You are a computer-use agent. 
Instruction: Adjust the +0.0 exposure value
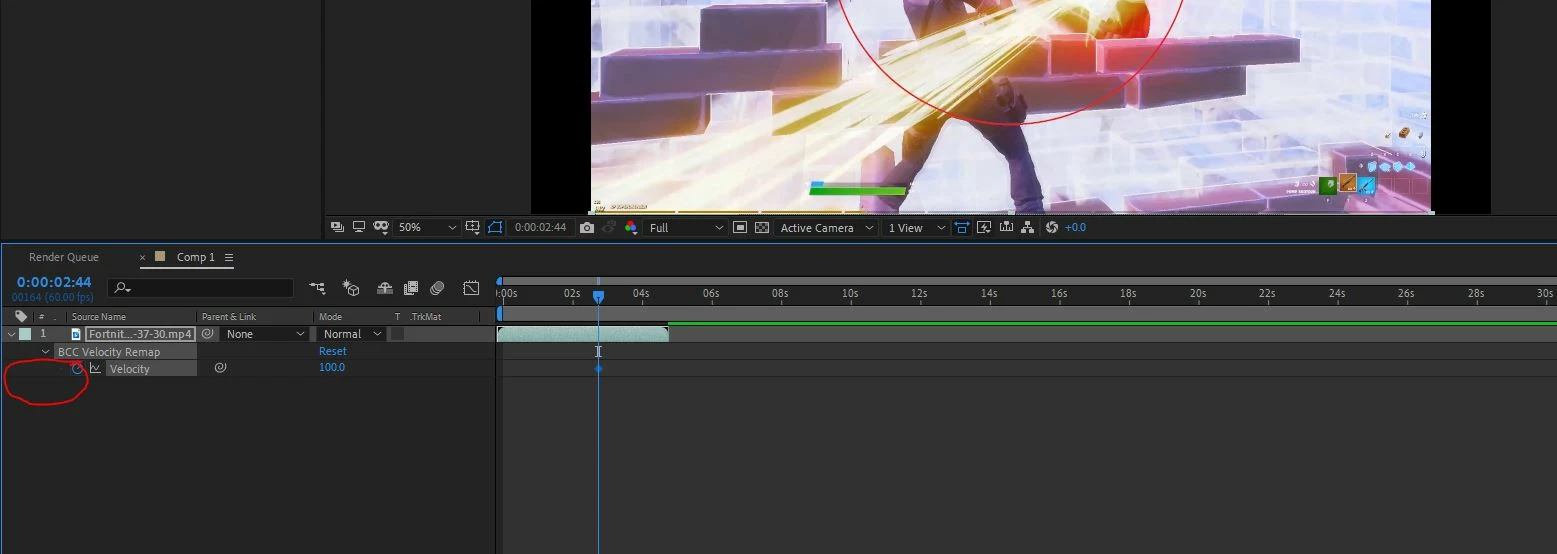pos(1075,228)
